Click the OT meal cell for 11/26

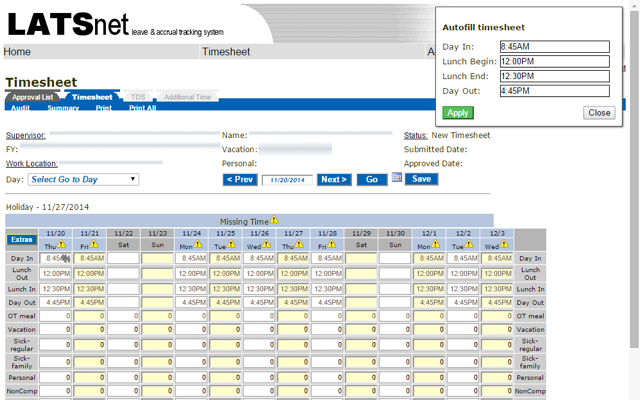[x=259, y=316]
